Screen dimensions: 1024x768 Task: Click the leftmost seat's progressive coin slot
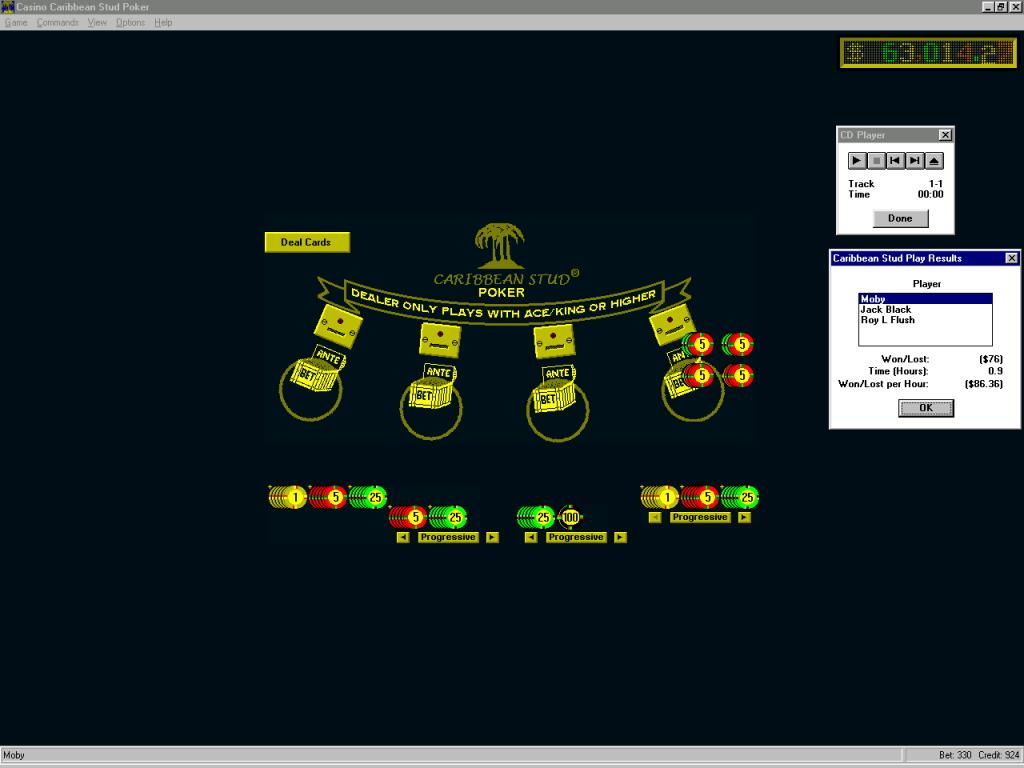point(338,325)
